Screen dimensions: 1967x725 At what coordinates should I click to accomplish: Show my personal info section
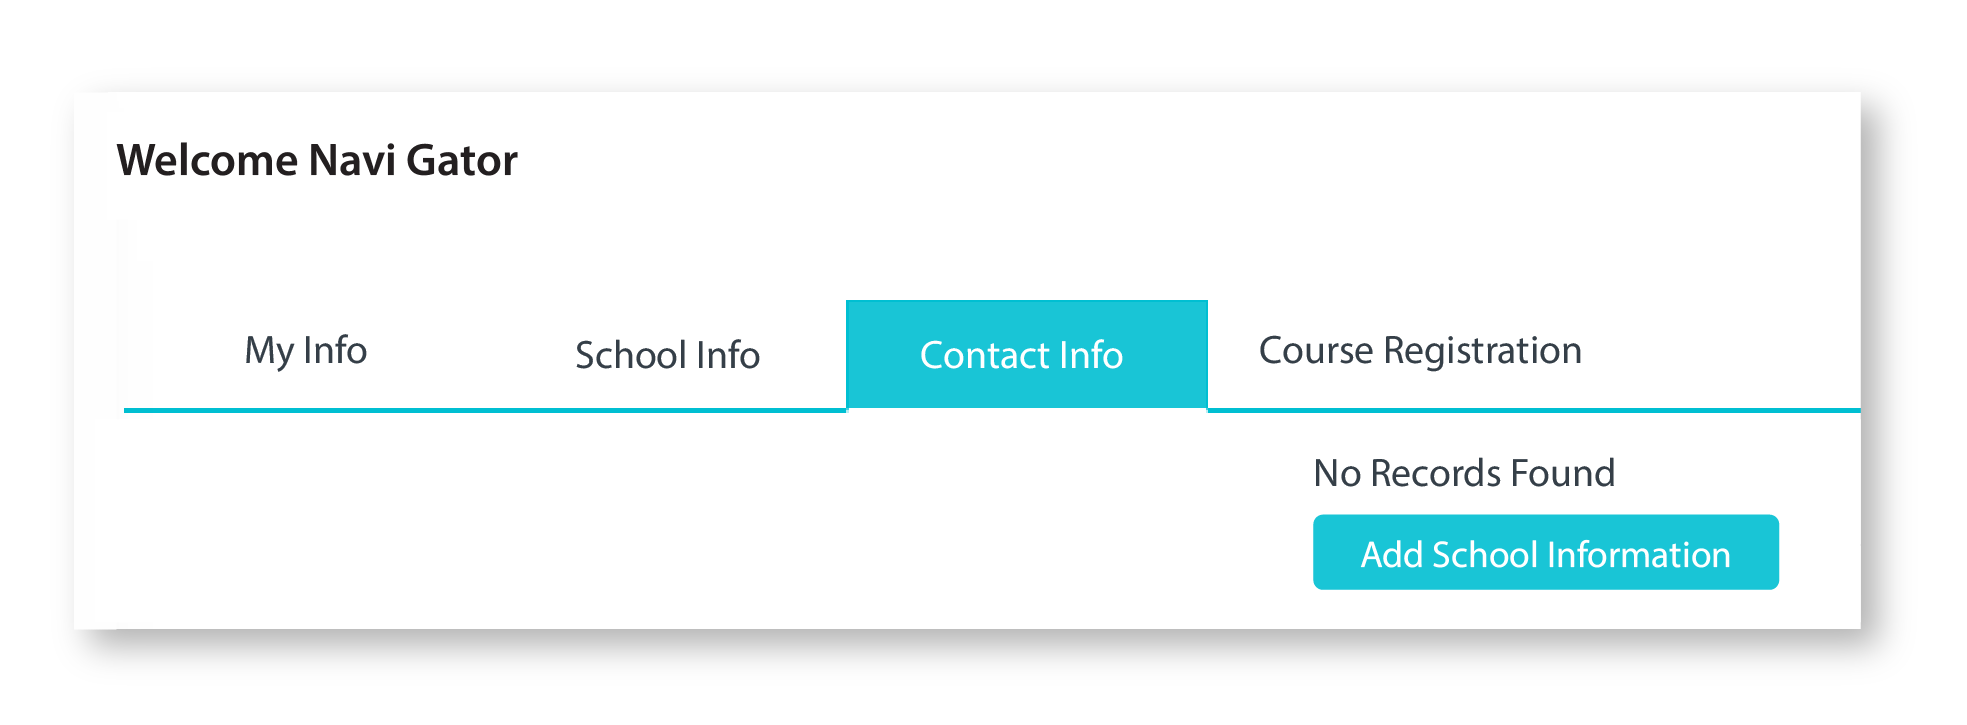(x=306, y=351)
